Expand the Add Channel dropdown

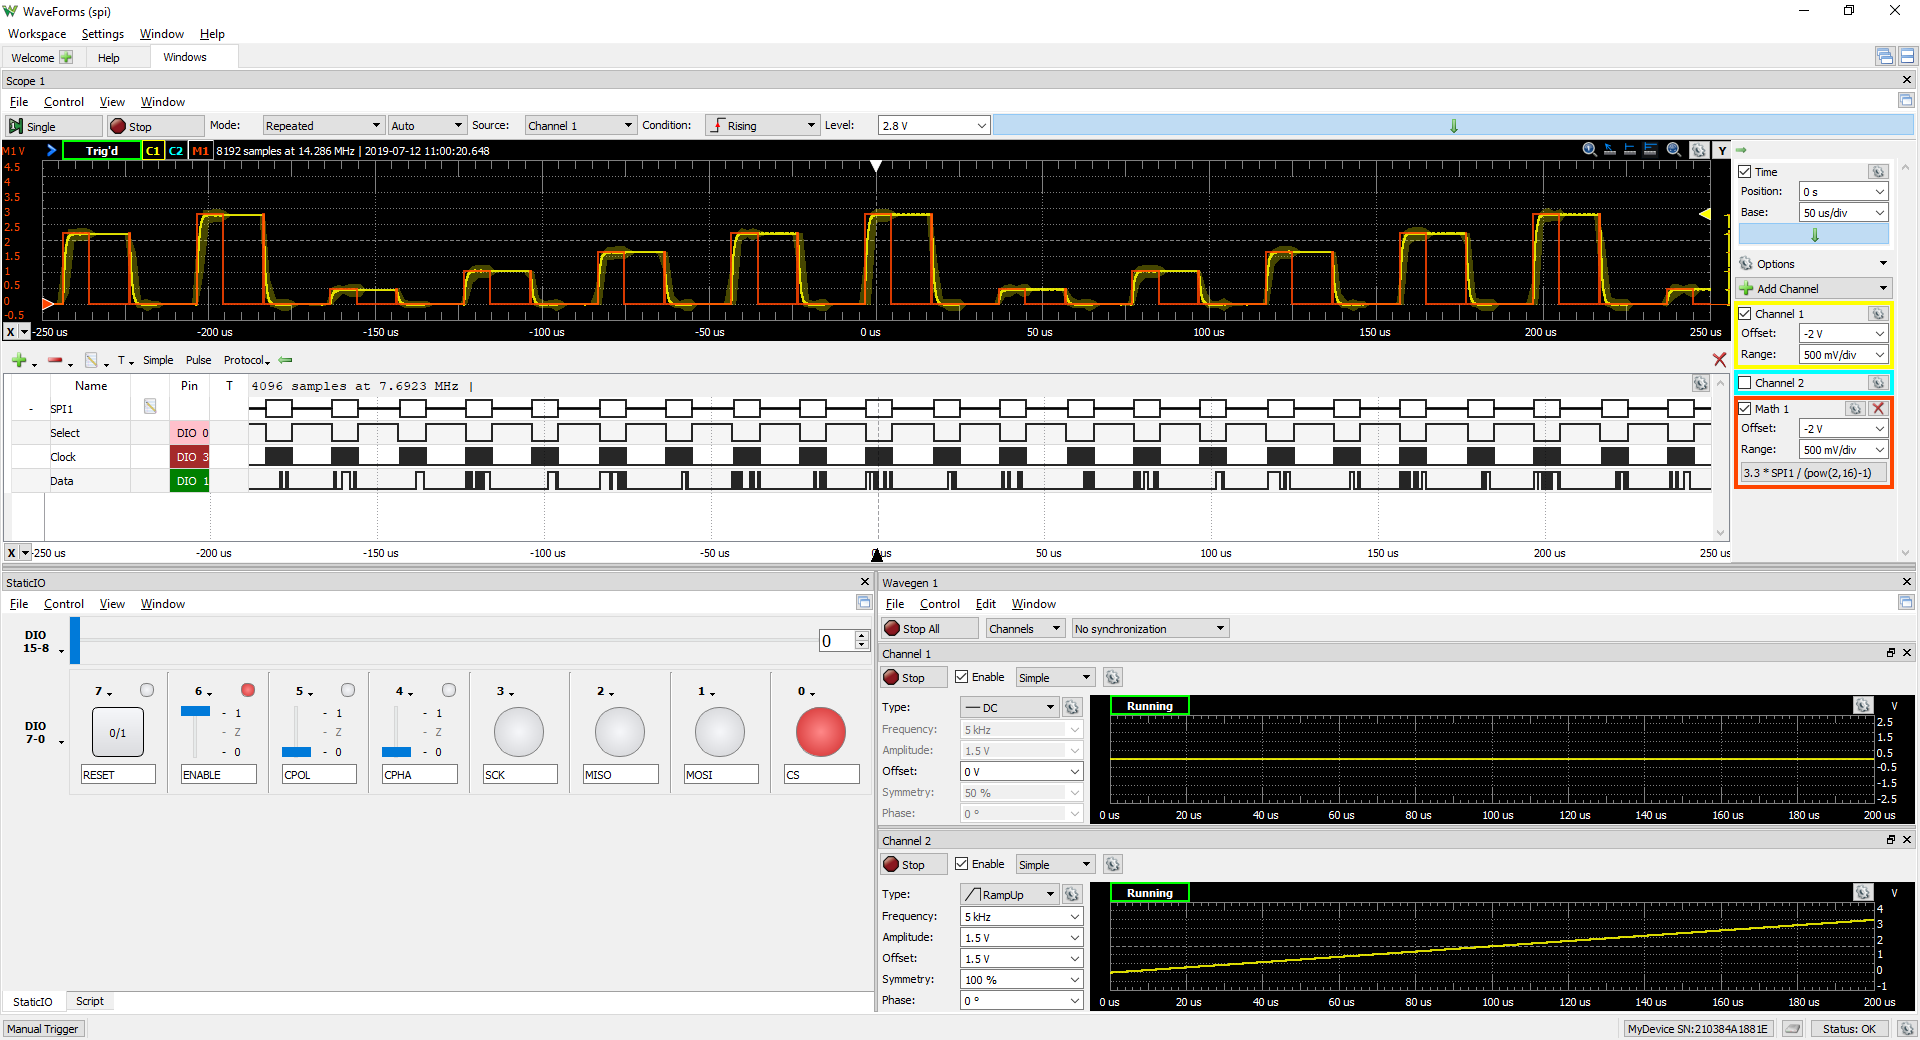click(1814, 289)
